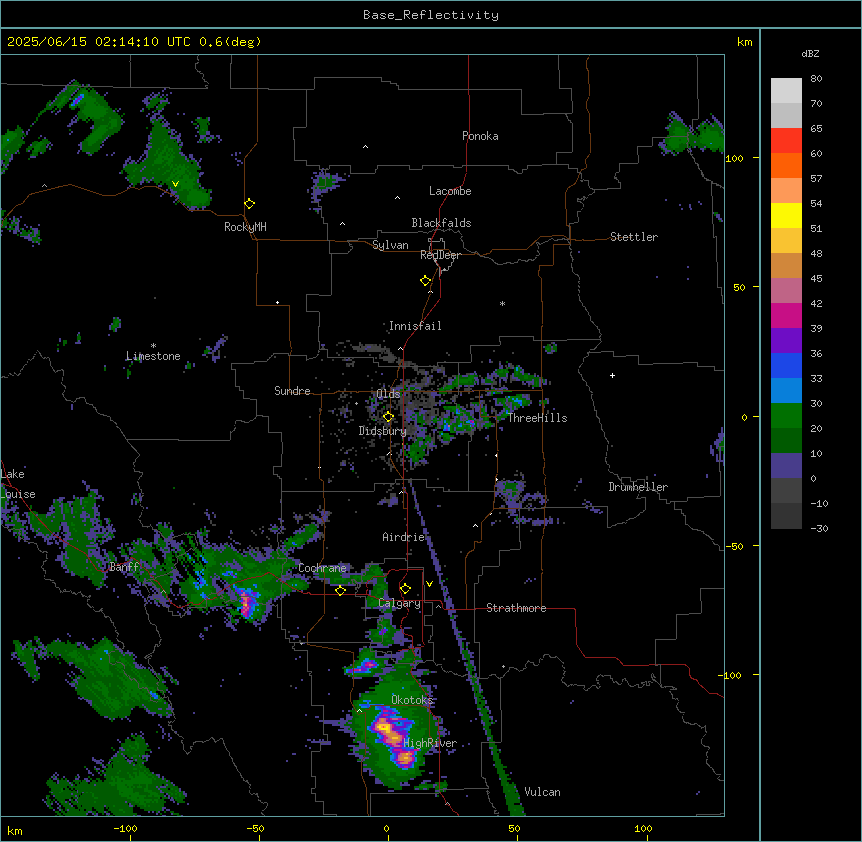The width and height of the screenshot is (862, 842).
Task: Click the Calgary label
Action: pos(400,603)
